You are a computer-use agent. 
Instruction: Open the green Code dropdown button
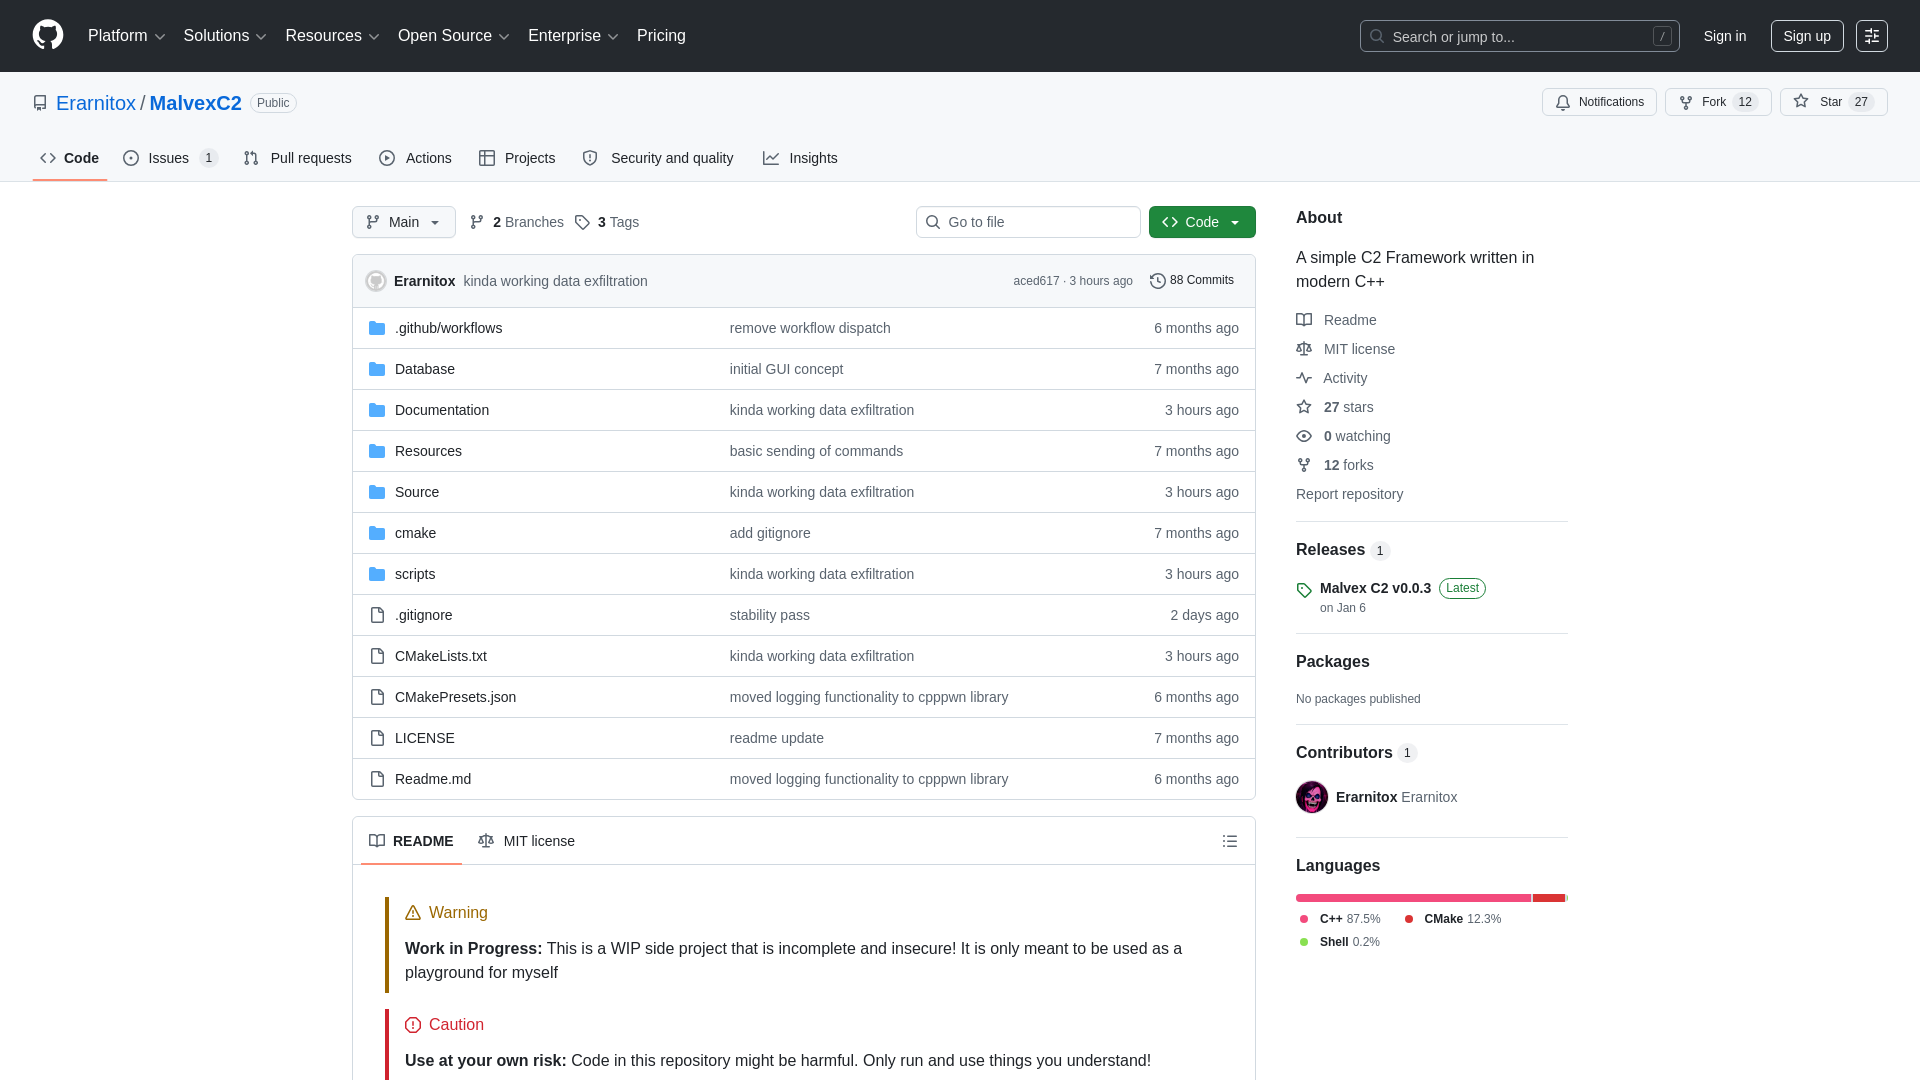[x=1202, y=222]
